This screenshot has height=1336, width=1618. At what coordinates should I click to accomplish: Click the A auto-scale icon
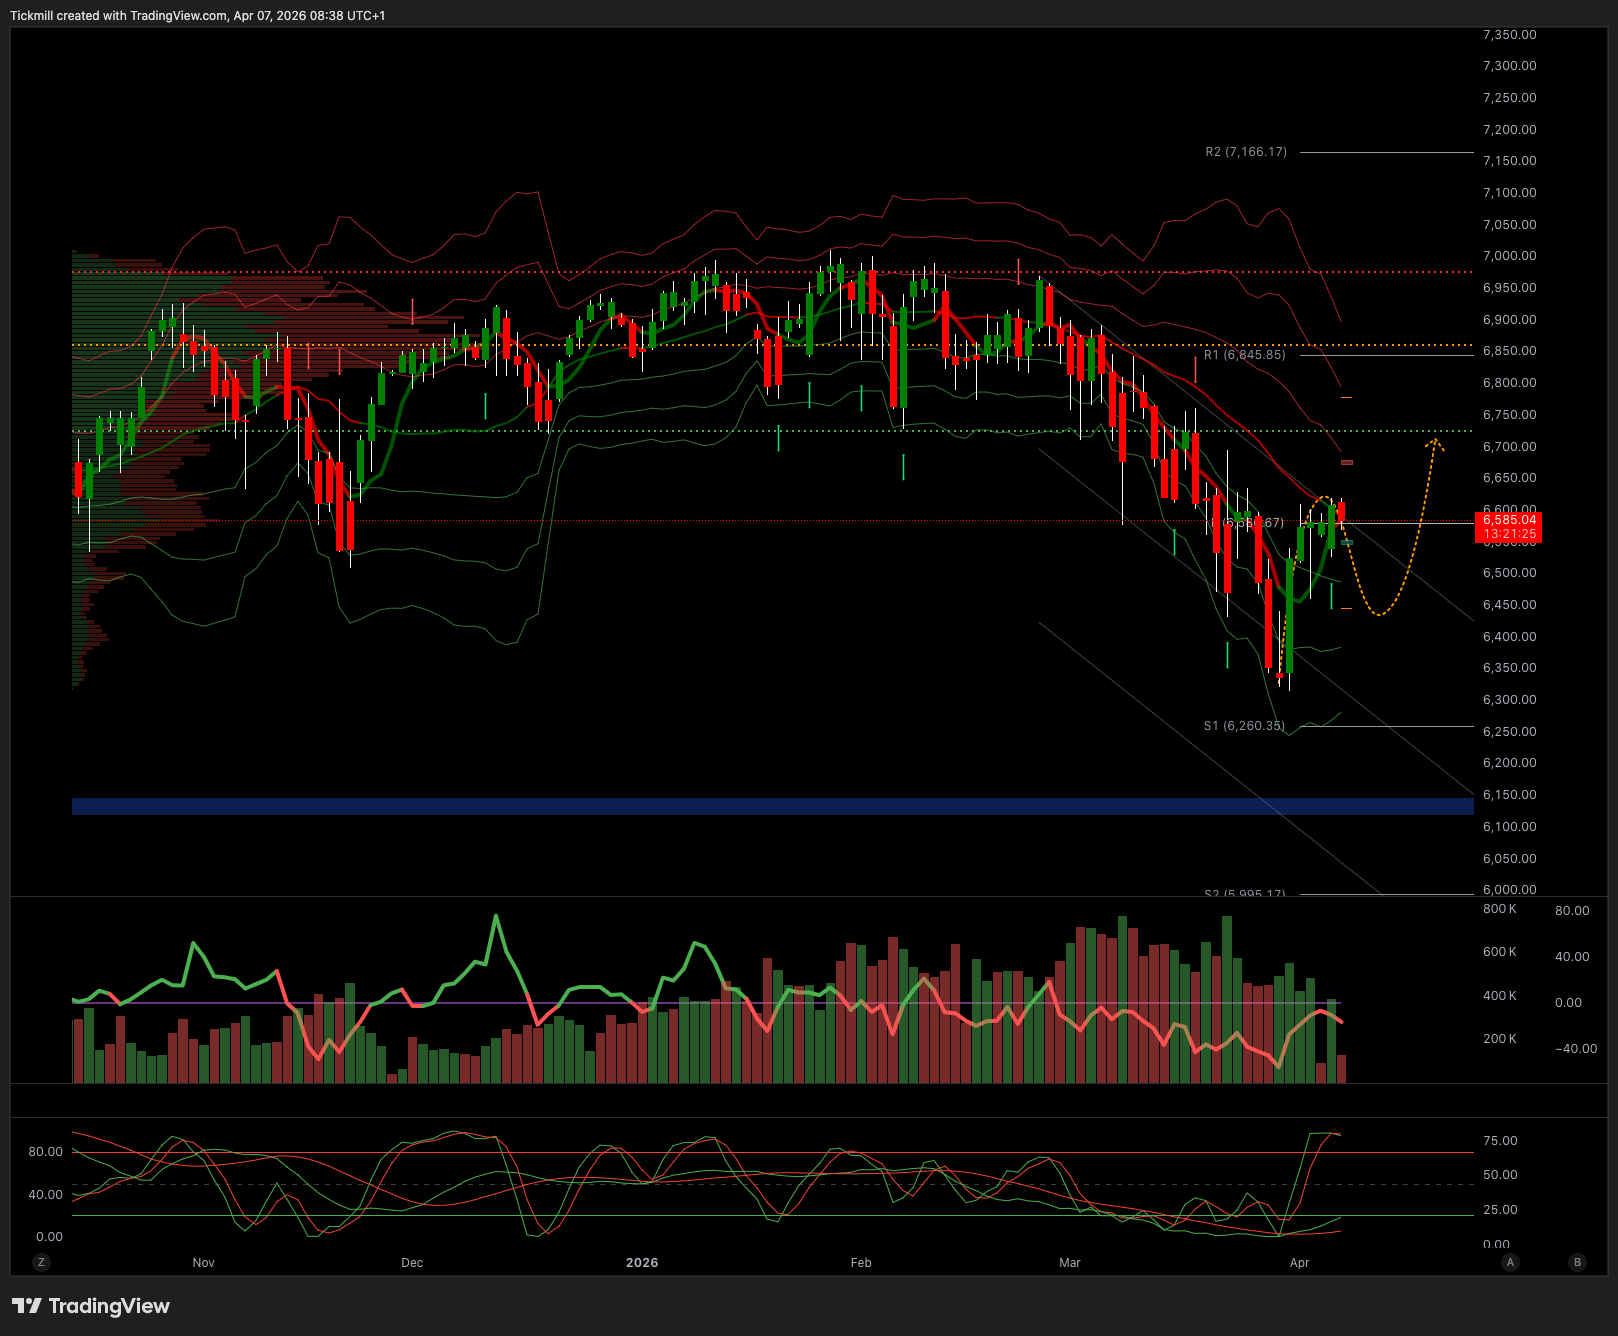1510,1262
